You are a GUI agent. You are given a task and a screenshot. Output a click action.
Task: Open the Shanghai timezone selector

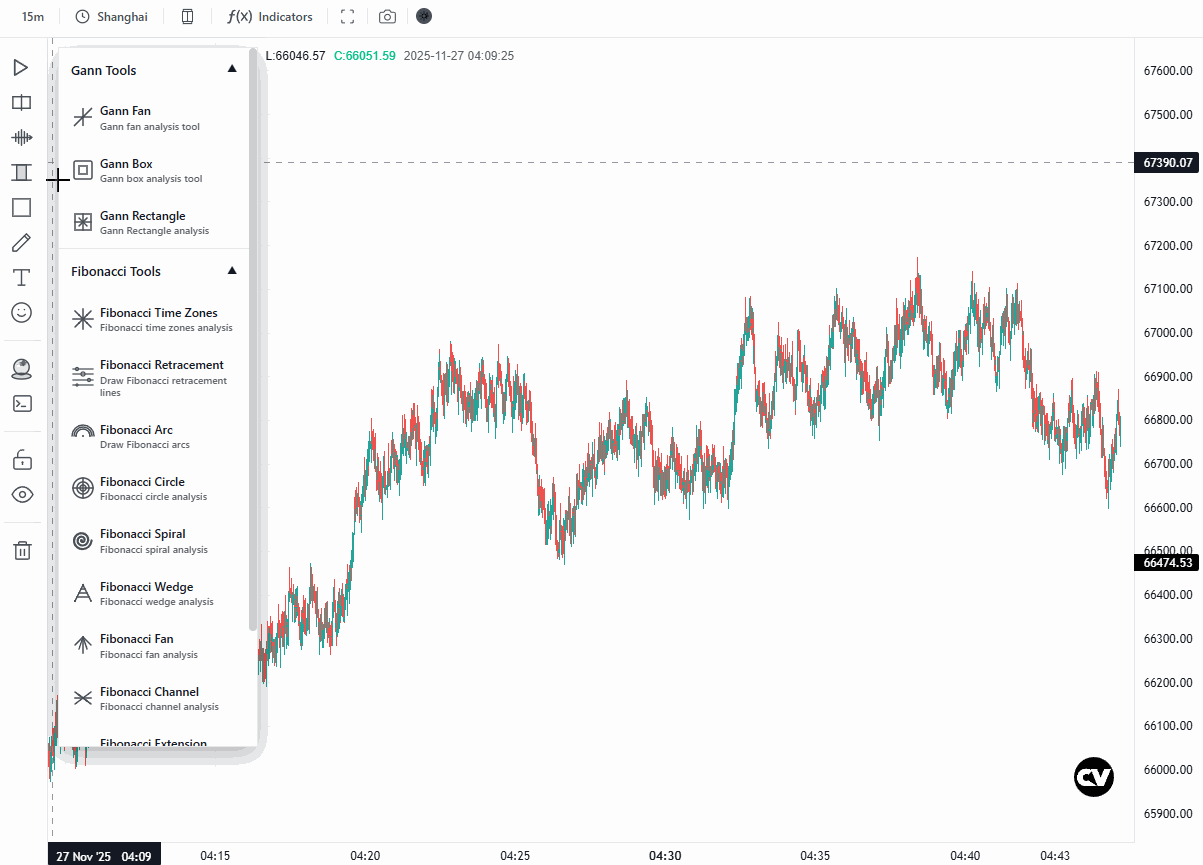pyautogui.click(x=111, y=17)
